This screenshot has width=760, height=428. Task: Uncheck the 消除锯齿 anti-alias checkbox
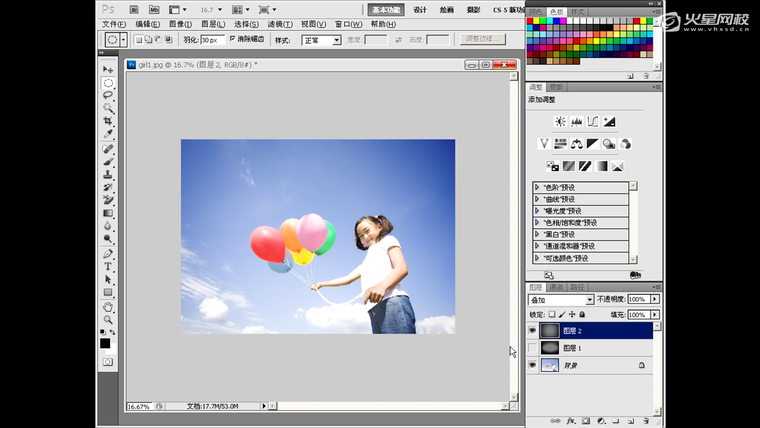[x=233, y=39]
